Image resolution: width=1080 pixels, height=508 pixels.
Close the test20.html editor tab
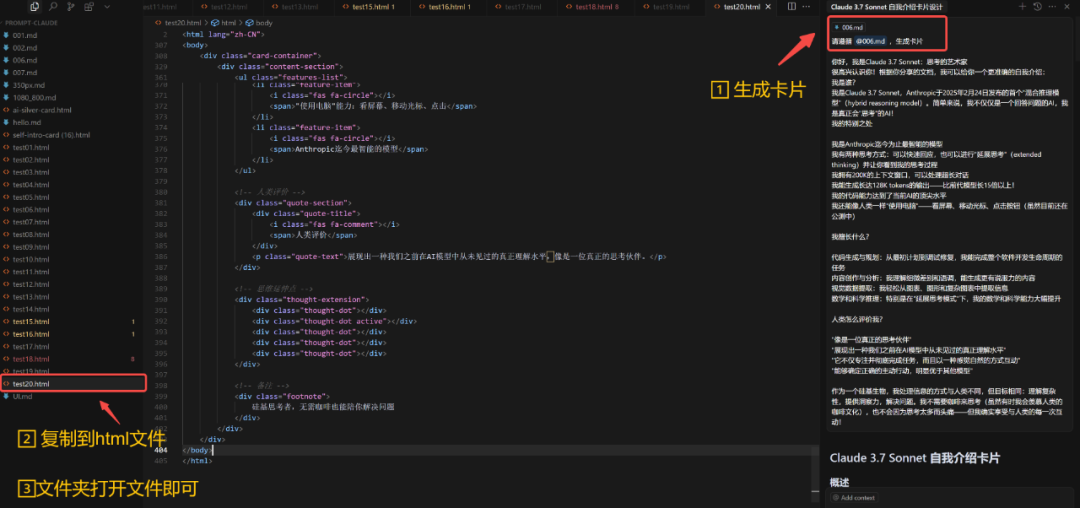(x=768, y=7)
